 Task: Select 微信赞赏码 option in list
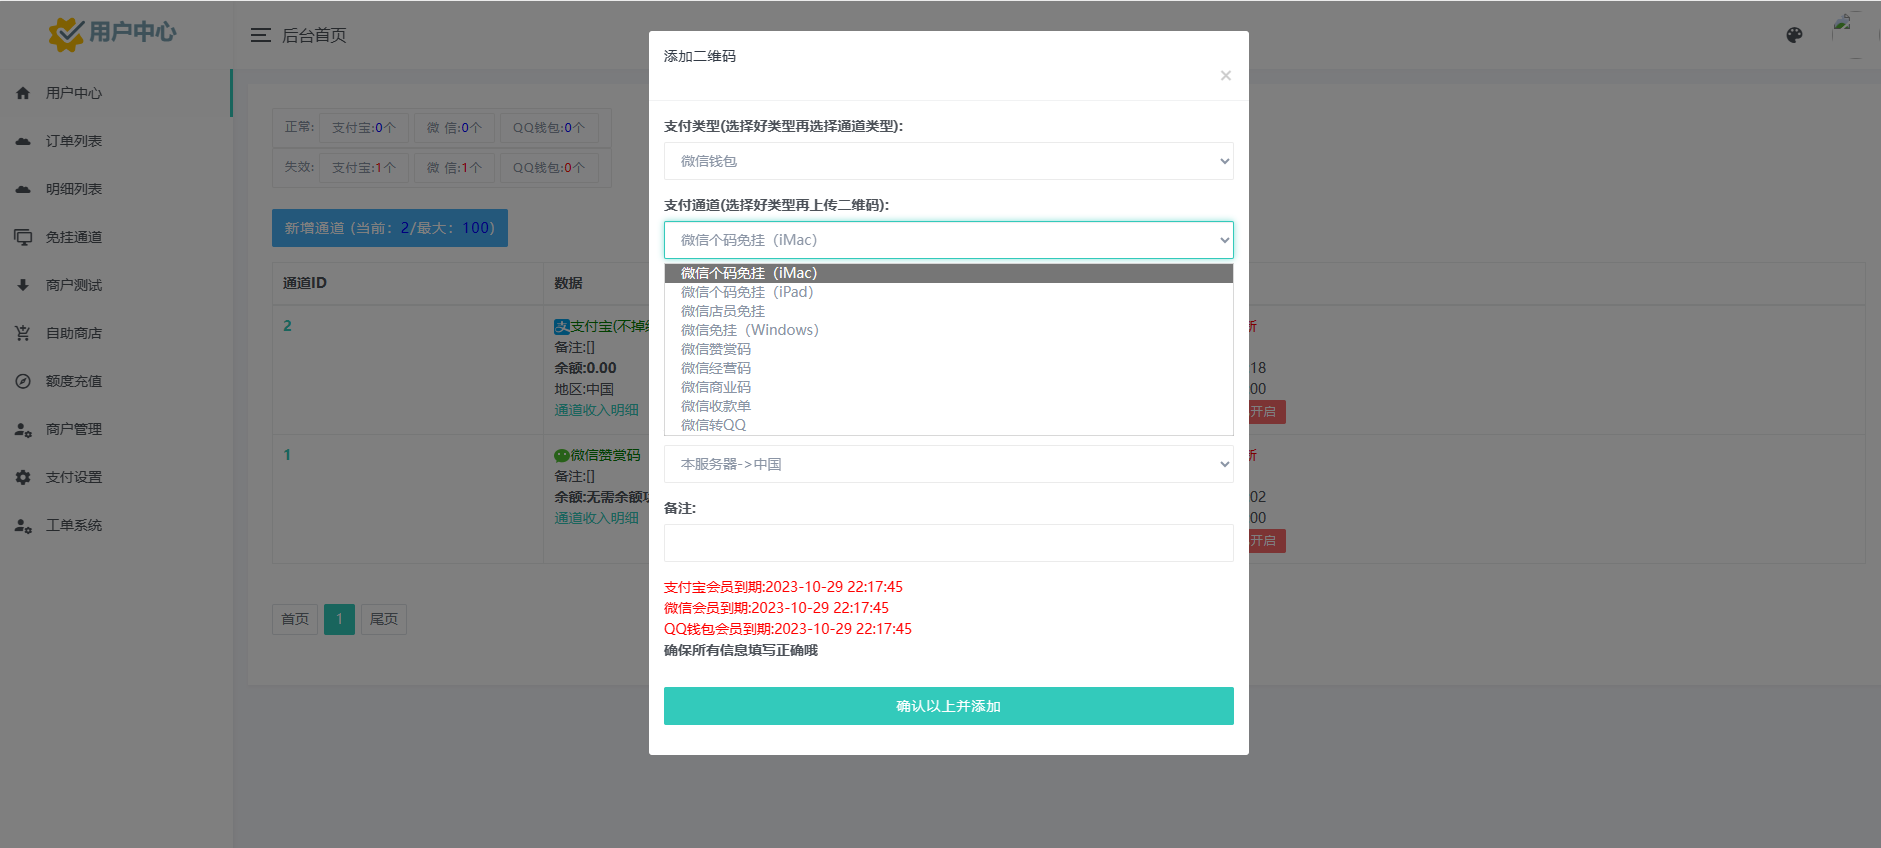coord(948,349)
